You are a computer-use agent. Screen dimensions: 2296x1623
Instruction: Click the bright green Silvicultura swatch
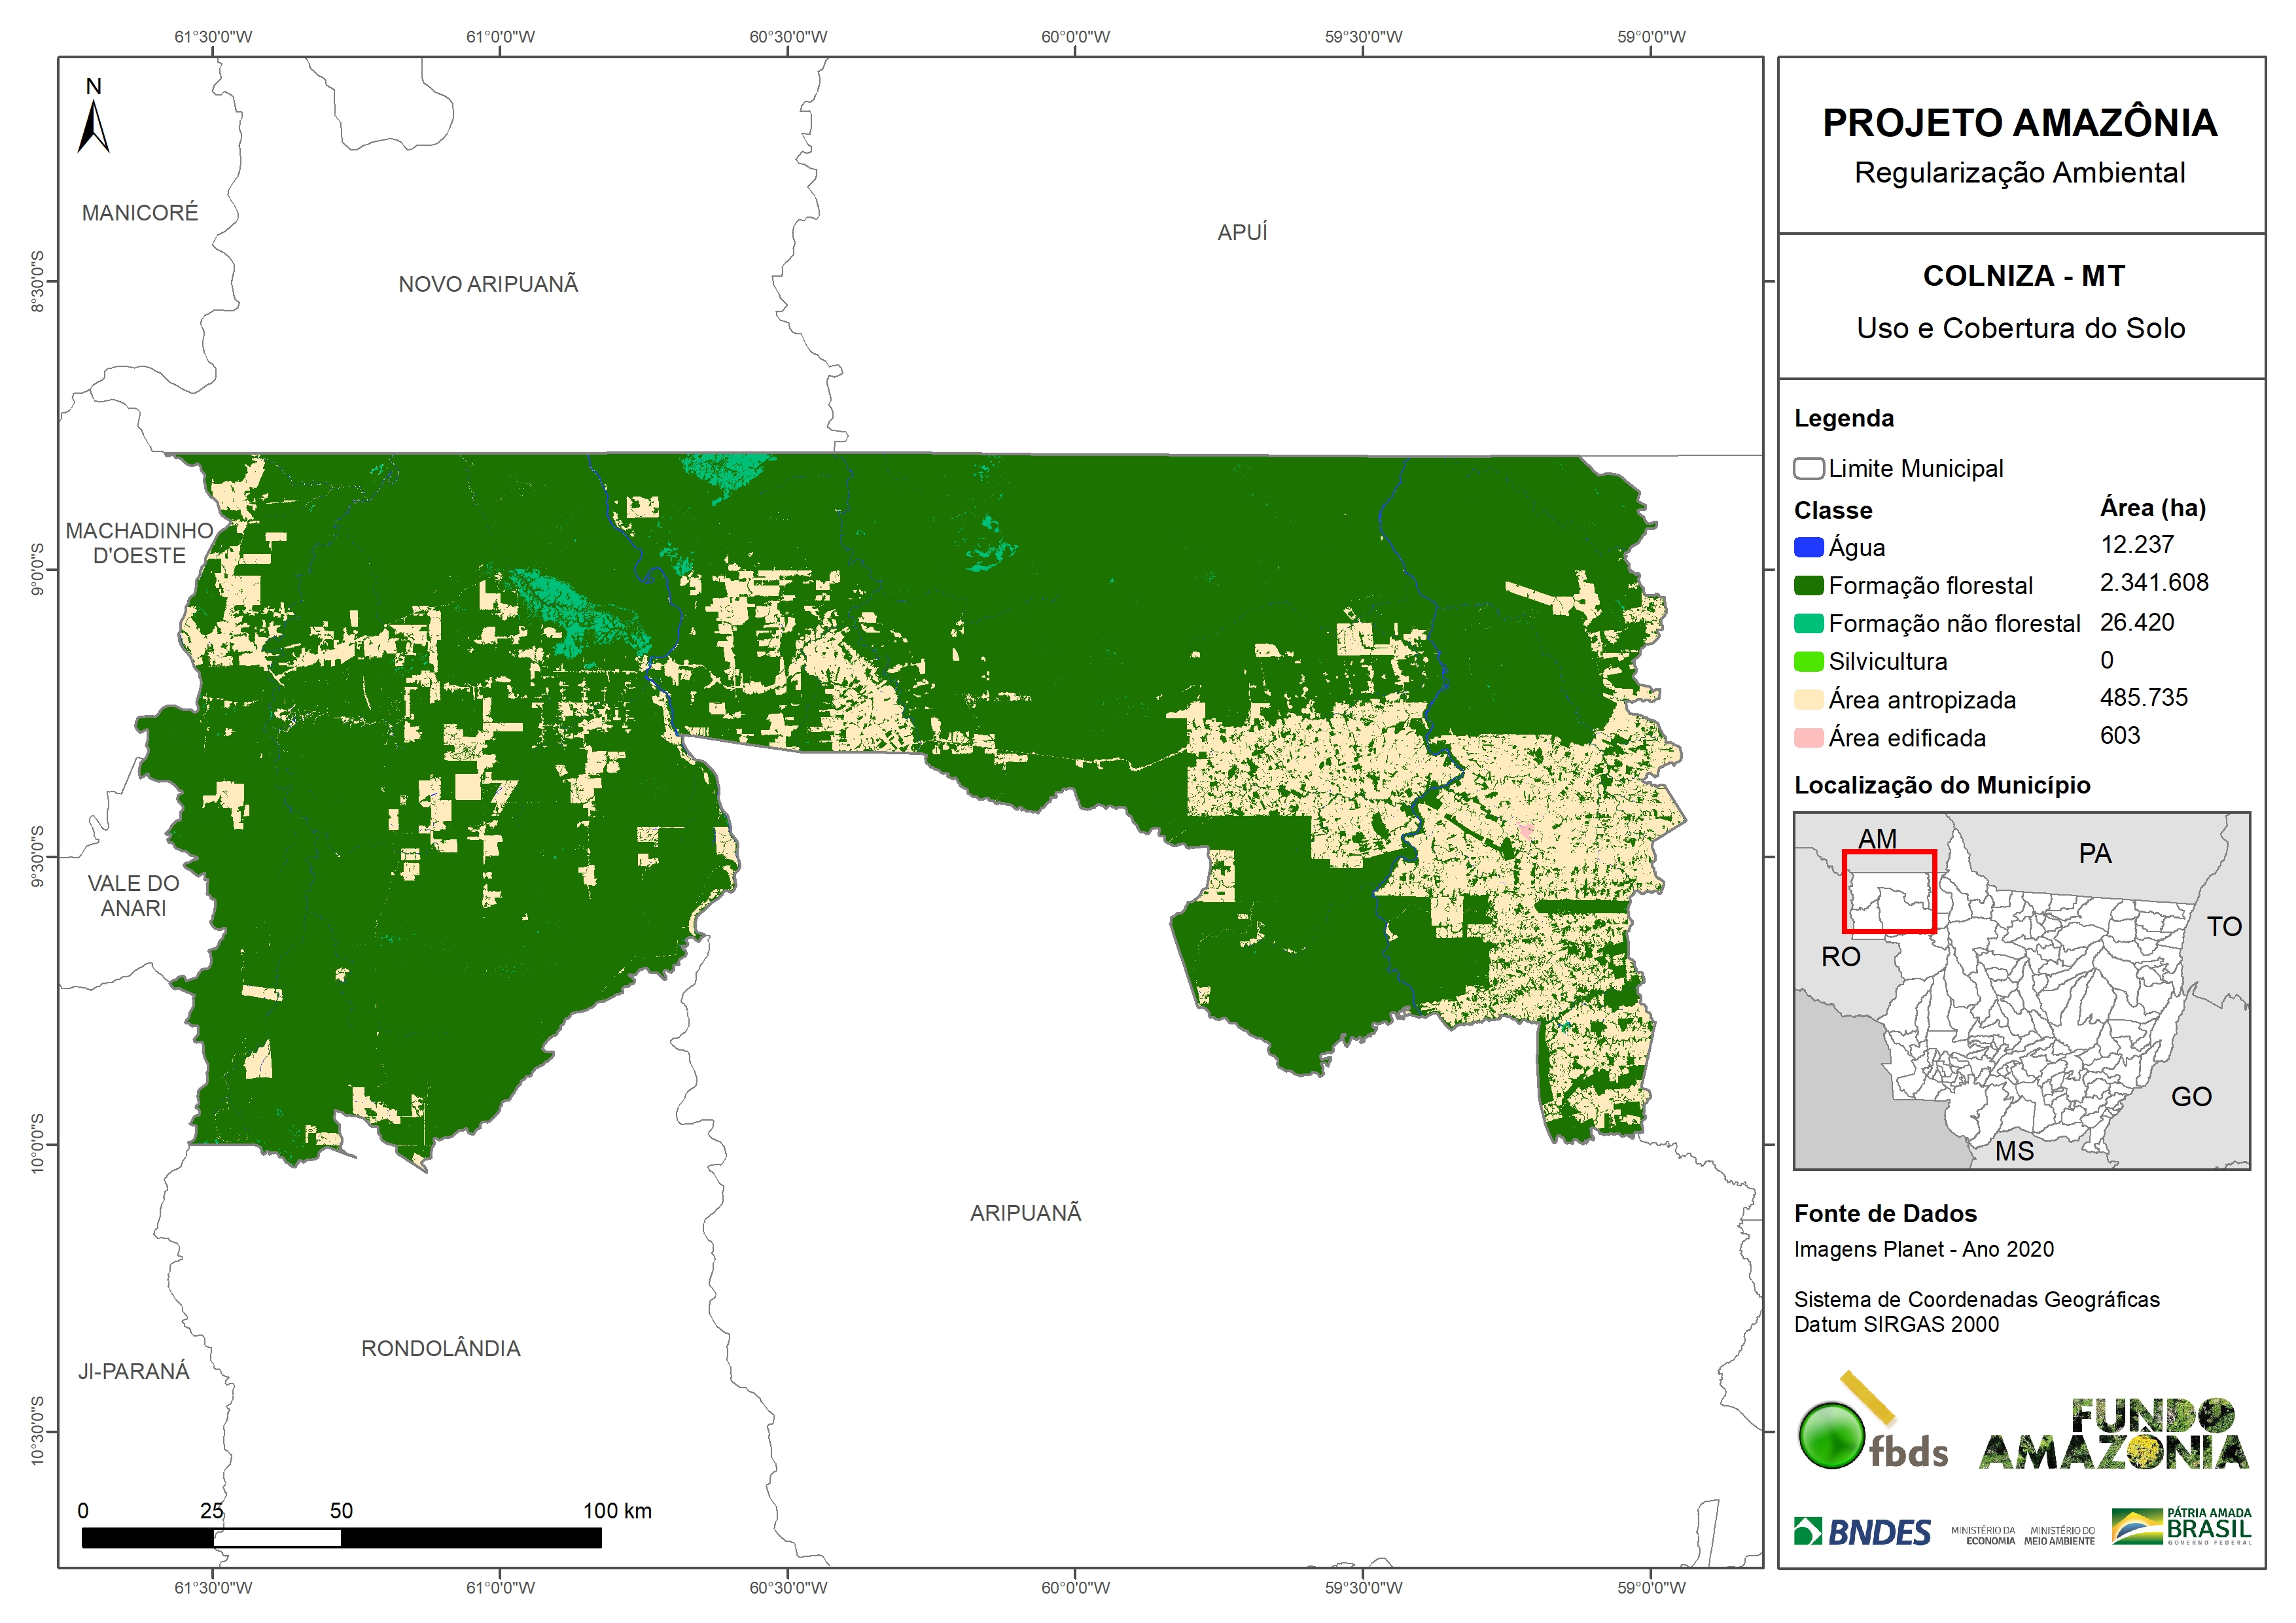click(1808, 662)
